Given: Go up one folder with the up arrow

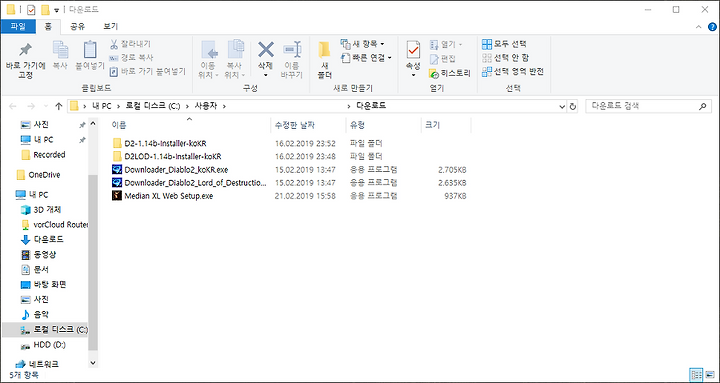Looking at the screenshot, I should [x=58, y=107].
